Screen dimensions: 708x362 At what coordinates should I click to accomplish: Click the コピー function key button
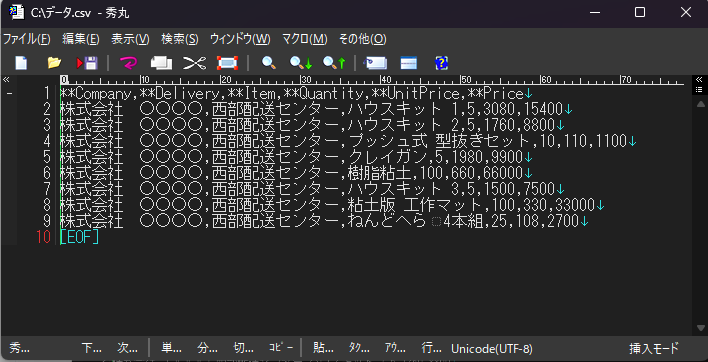click(x=281, y=348)
